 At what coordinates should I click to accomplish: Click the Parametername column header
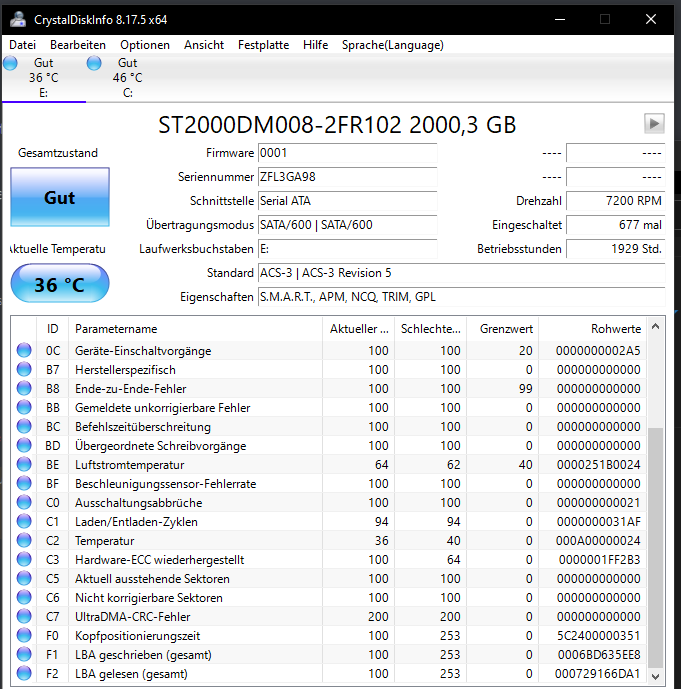(x=196, y=329)
